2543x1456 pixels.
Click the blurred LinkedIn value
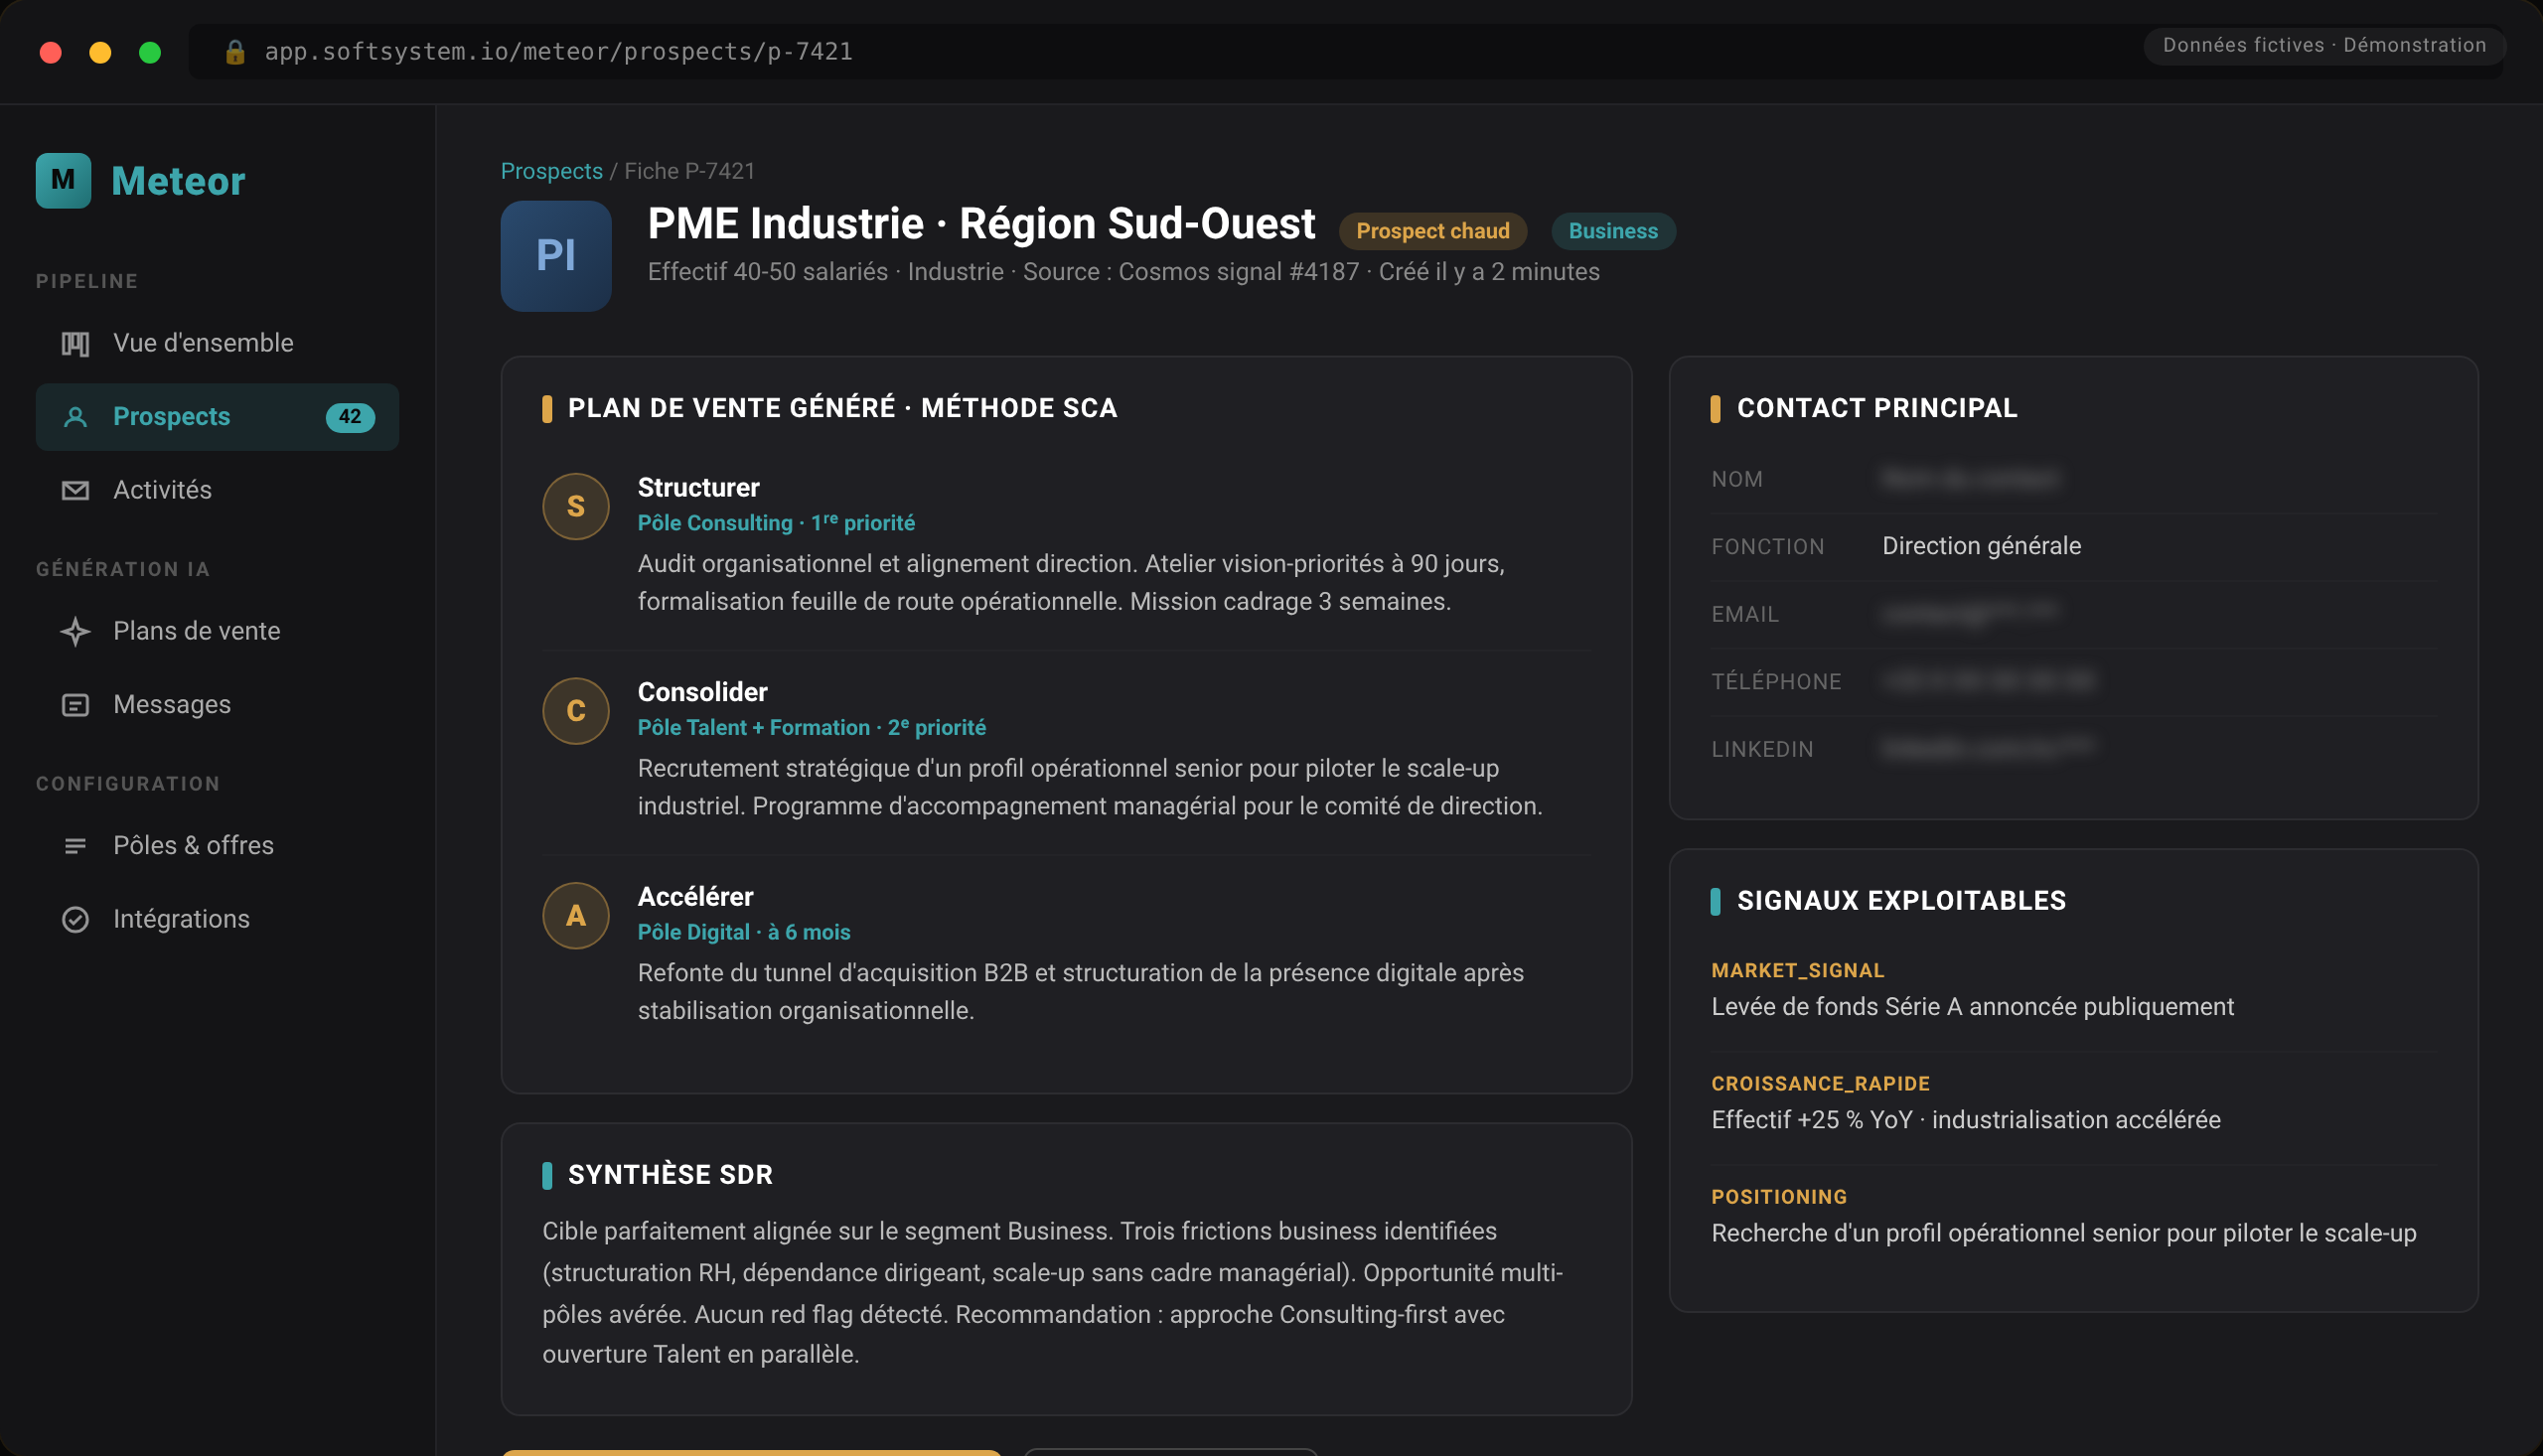pos(1987,749)
